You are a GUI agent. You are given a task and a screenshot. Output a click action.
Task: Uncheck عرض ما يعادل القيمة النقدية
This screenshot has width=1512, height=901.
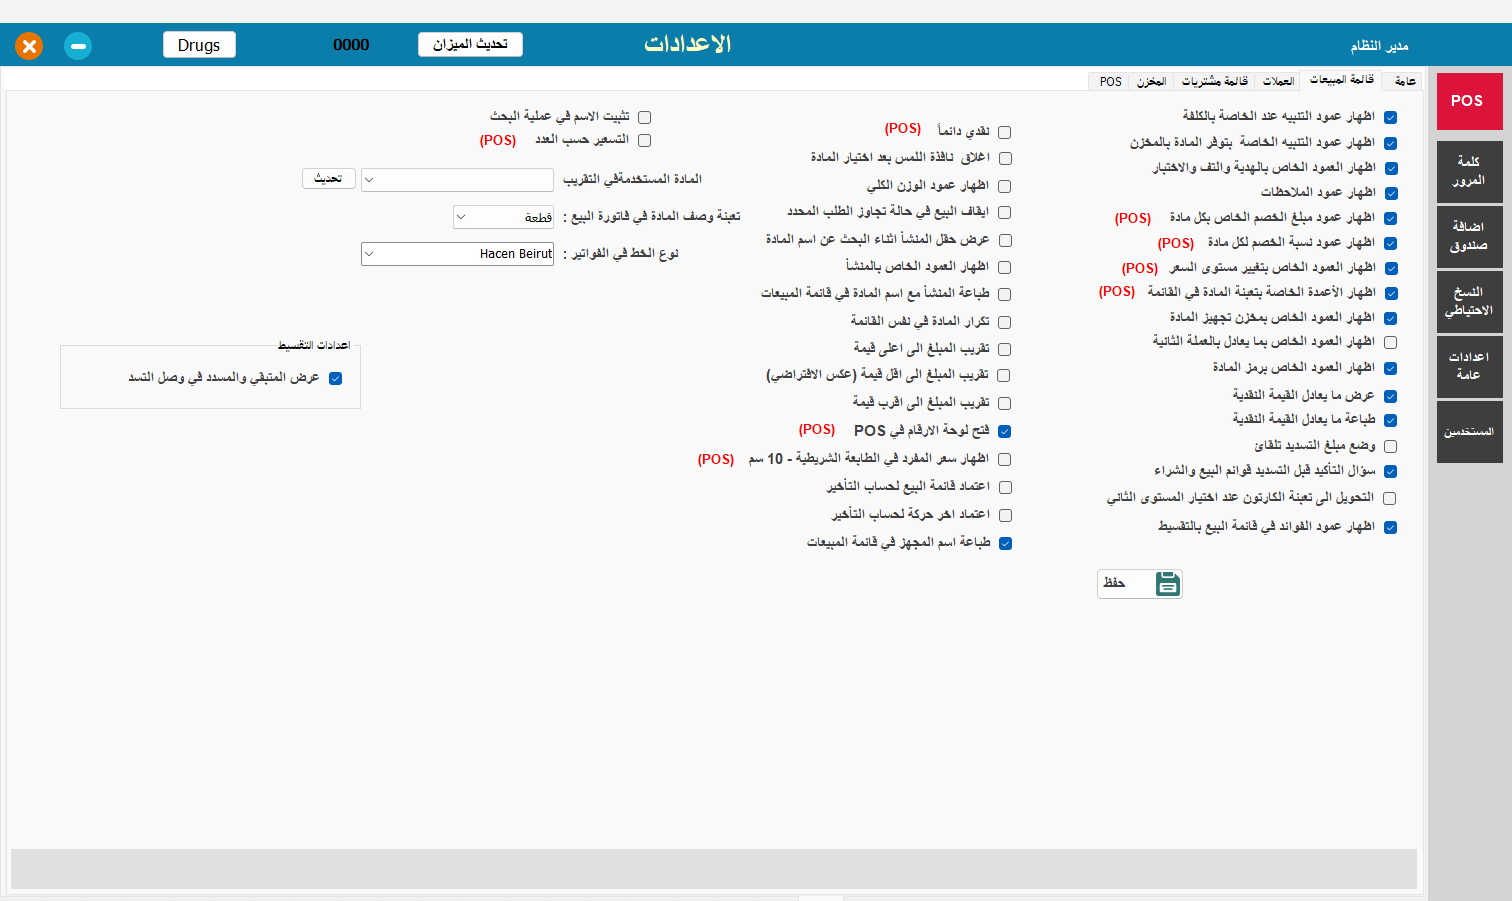pos(1390,396)
